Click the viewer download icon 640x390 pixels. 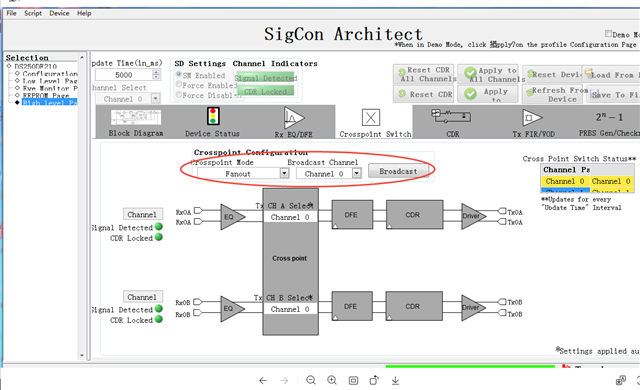coord(395,380)
